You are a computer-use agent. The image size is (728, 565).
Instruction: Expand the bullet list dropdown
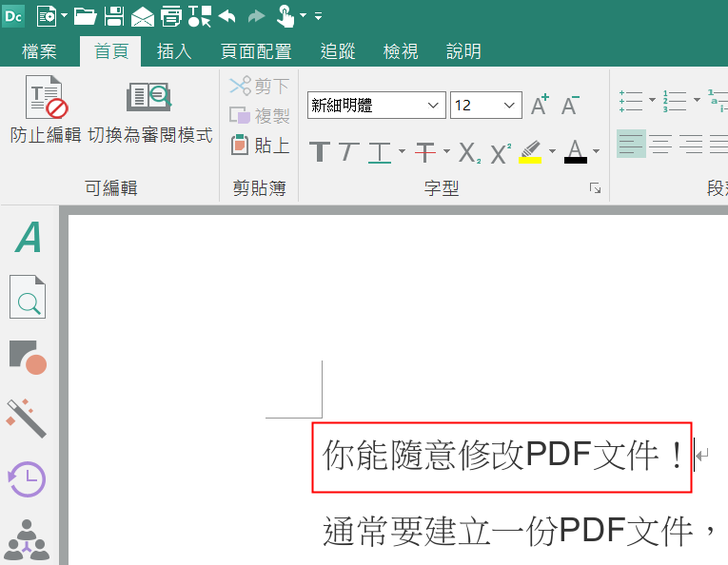(652, 100)
